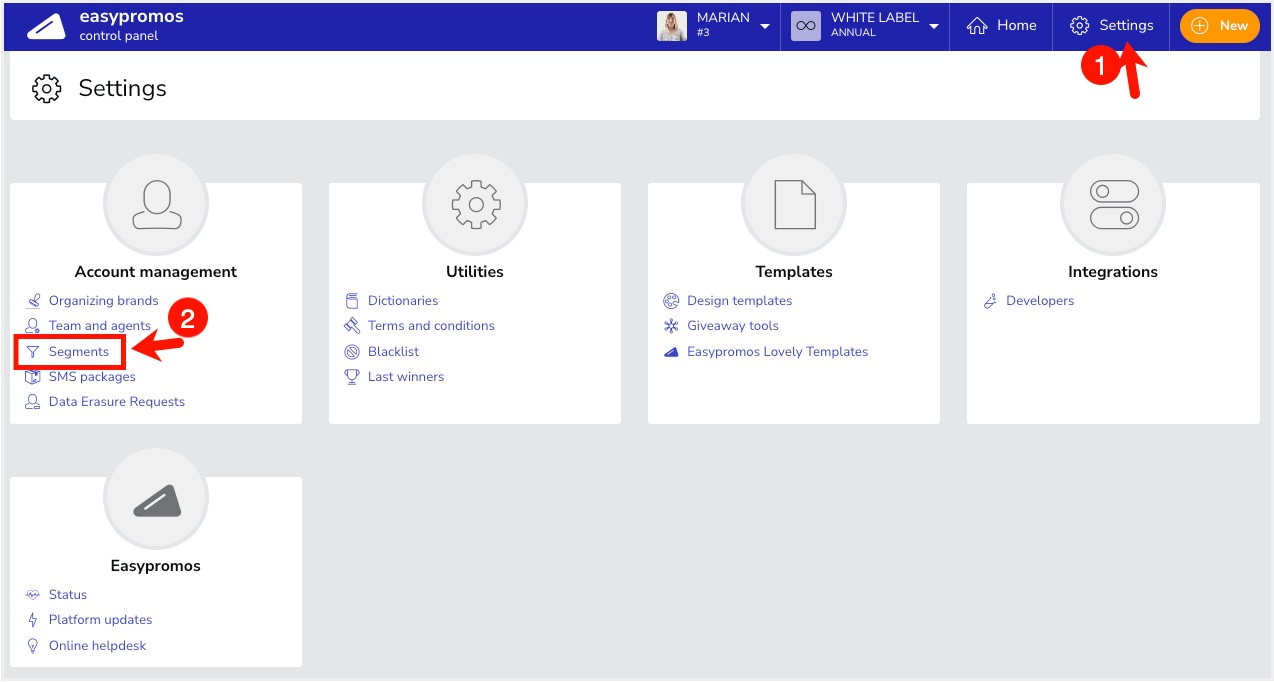This screenshot has height=682, width=1274.
Task: Click the Giveaway tools icon
Action: [671, 325]
